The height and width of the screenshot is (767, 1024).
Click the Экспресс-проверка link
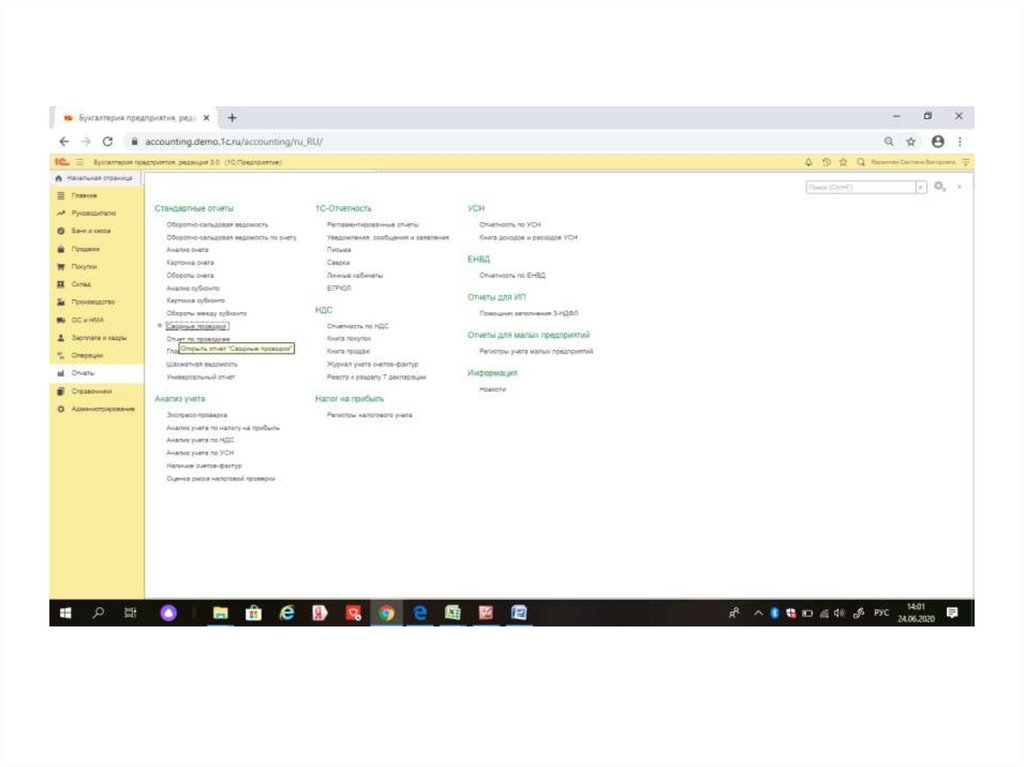coord(196,414)
